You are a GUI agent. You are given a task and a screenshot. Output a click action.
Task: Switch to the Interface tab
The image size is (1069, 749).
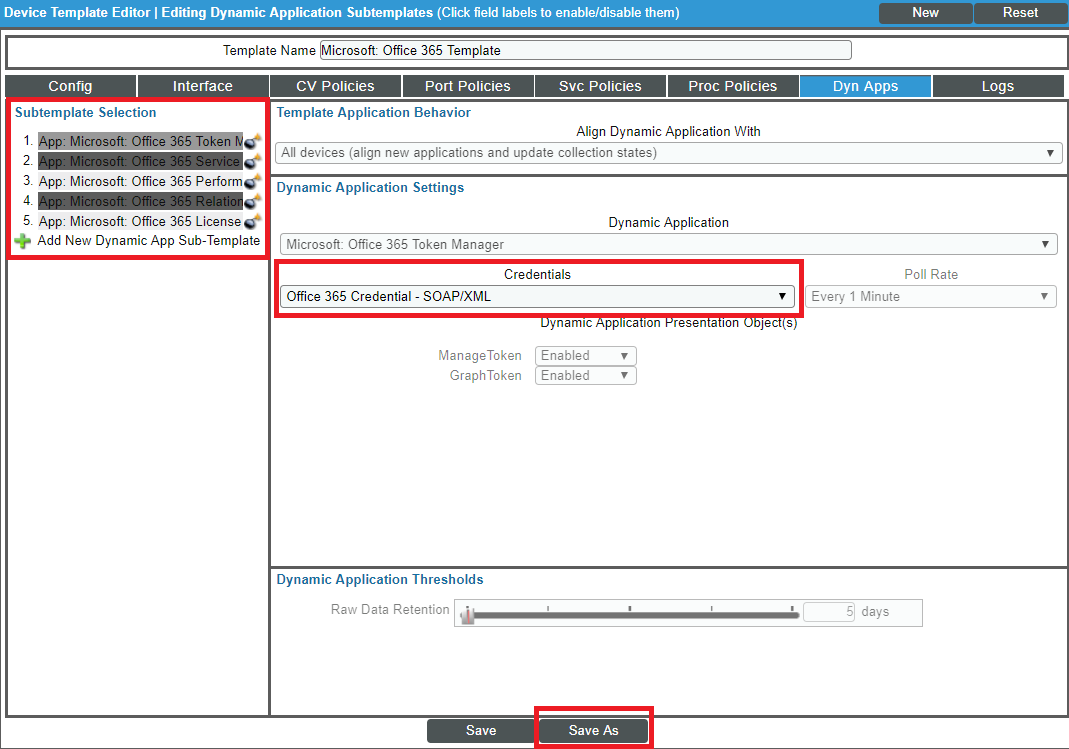click(202, 86)
